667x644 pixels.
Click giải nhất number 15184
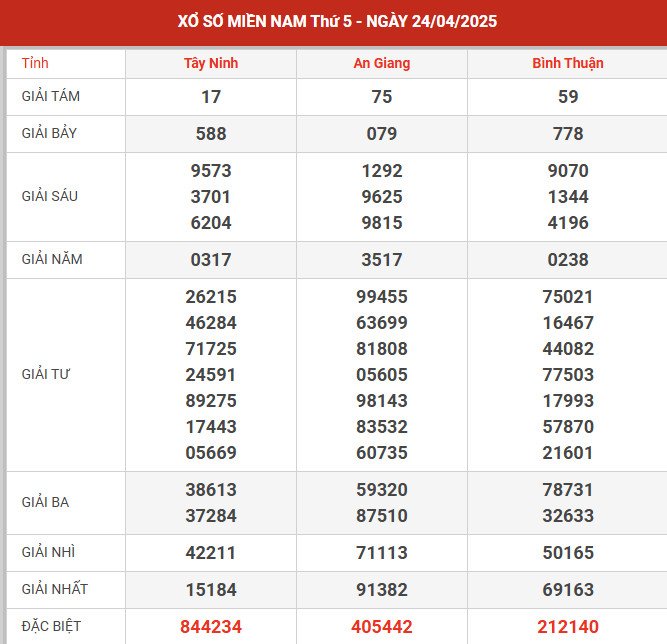click(211, 590)
